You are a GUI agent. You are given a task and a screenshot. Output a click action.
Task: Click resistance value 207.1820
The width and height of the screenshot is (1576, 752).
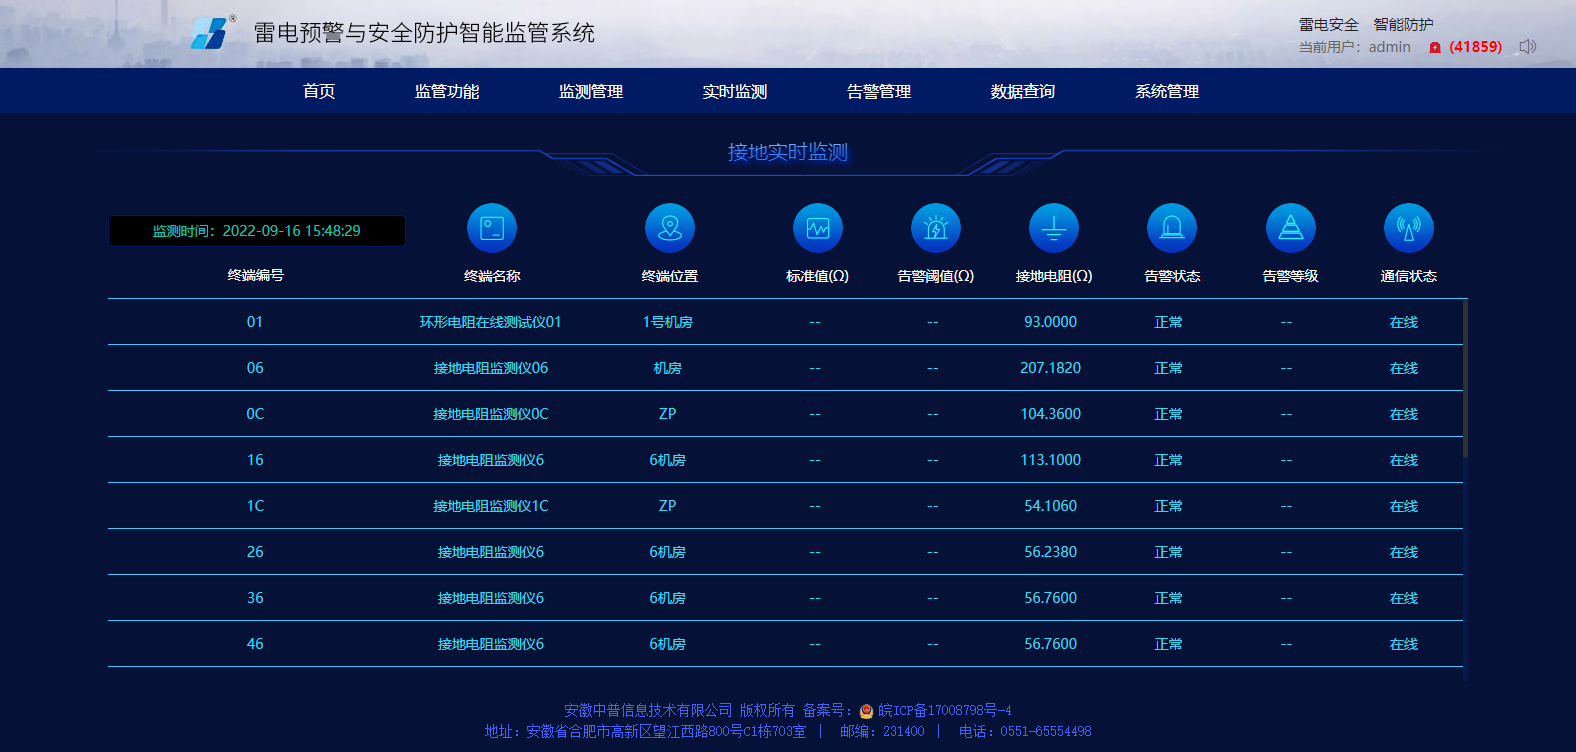tap(1050, 368)
